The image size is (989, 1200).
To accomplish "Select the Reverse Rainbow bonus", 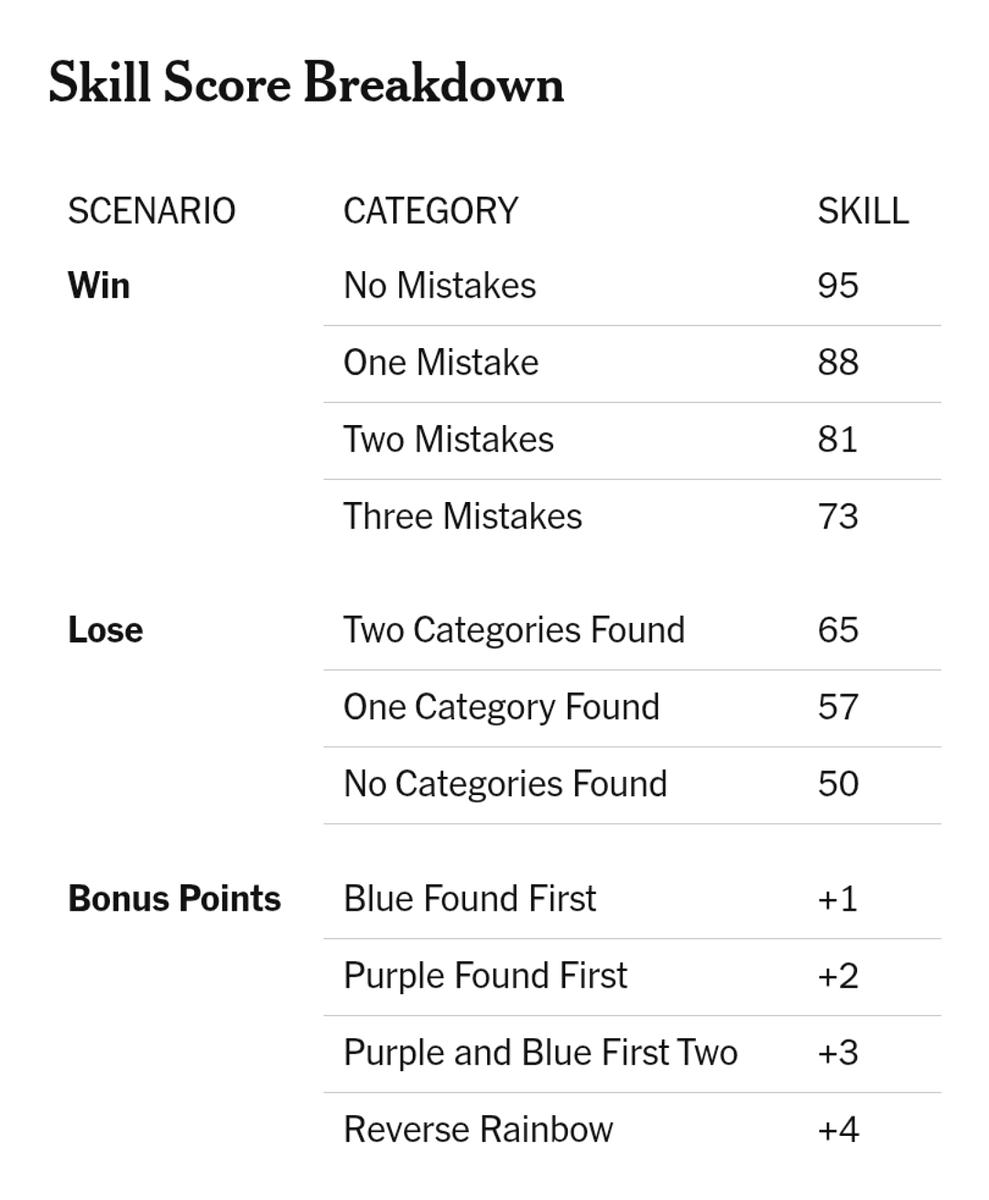I will [478, 1129].
